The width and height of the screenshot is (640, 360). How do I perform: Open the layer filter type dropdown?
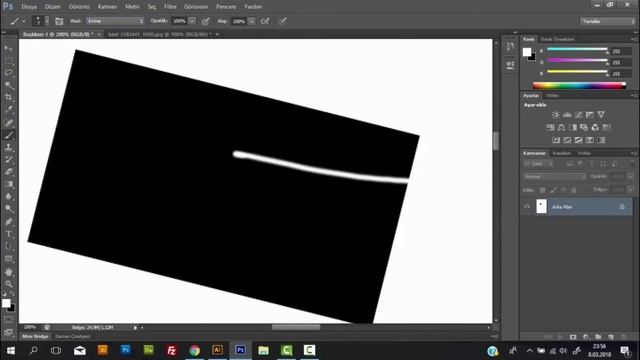pos(538,164)
